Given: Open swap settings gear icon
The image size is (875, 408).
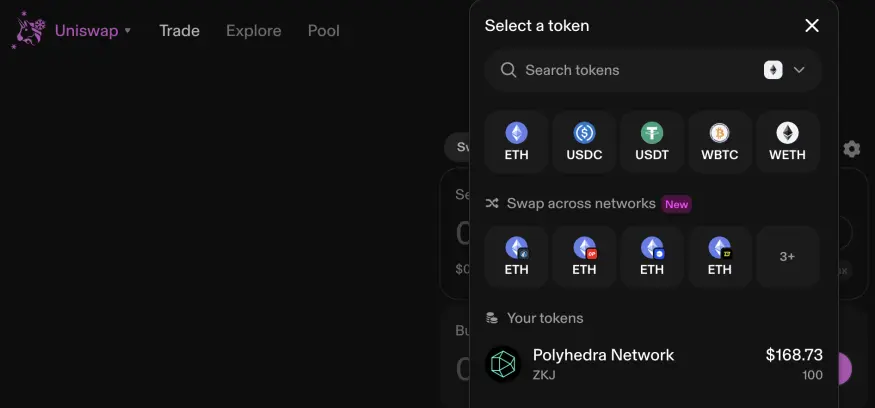Looking at the screenshot, I should 852,149.
